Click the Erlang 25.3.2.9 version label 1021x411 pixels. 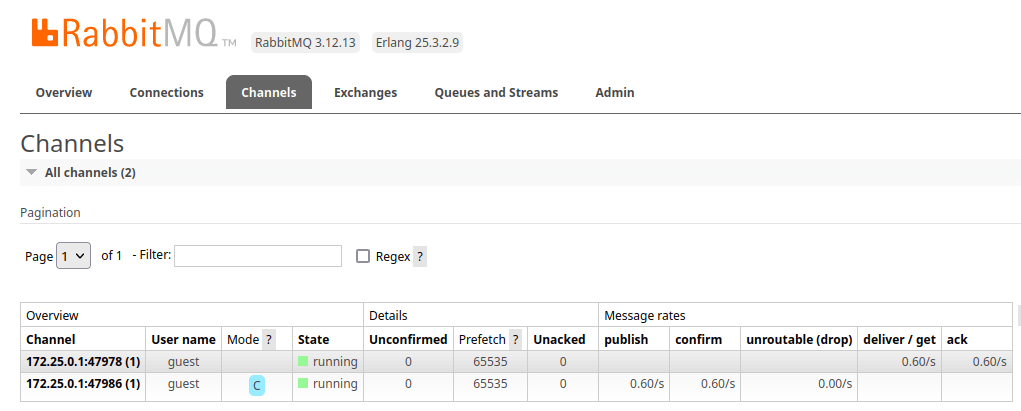point(417,43)
